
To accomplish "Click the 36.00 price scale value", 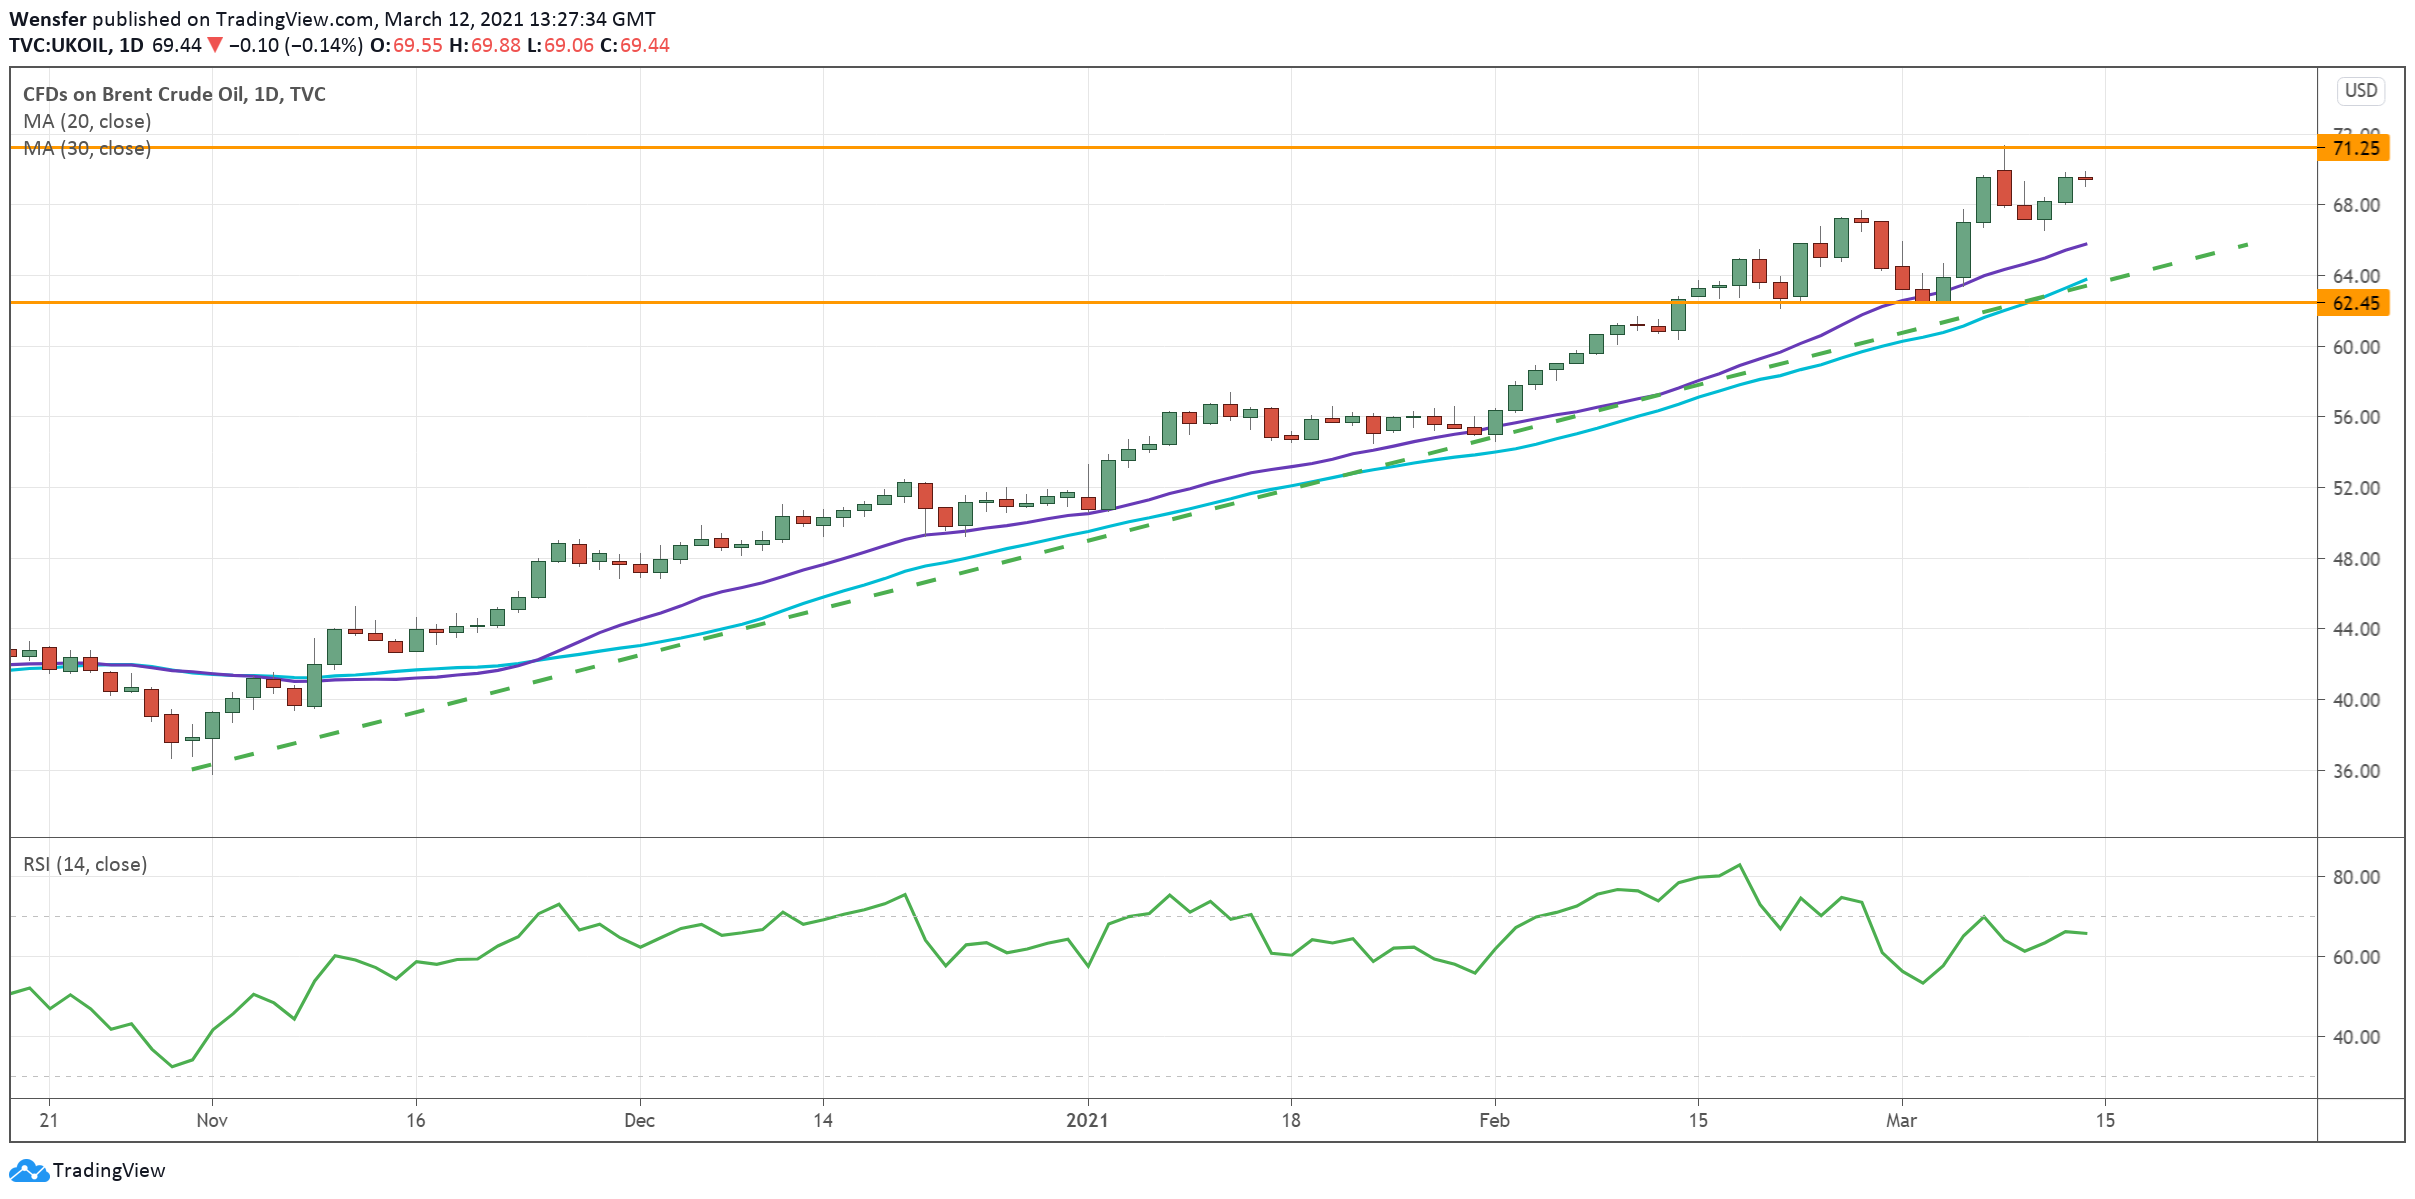I will click(2356, 771).
